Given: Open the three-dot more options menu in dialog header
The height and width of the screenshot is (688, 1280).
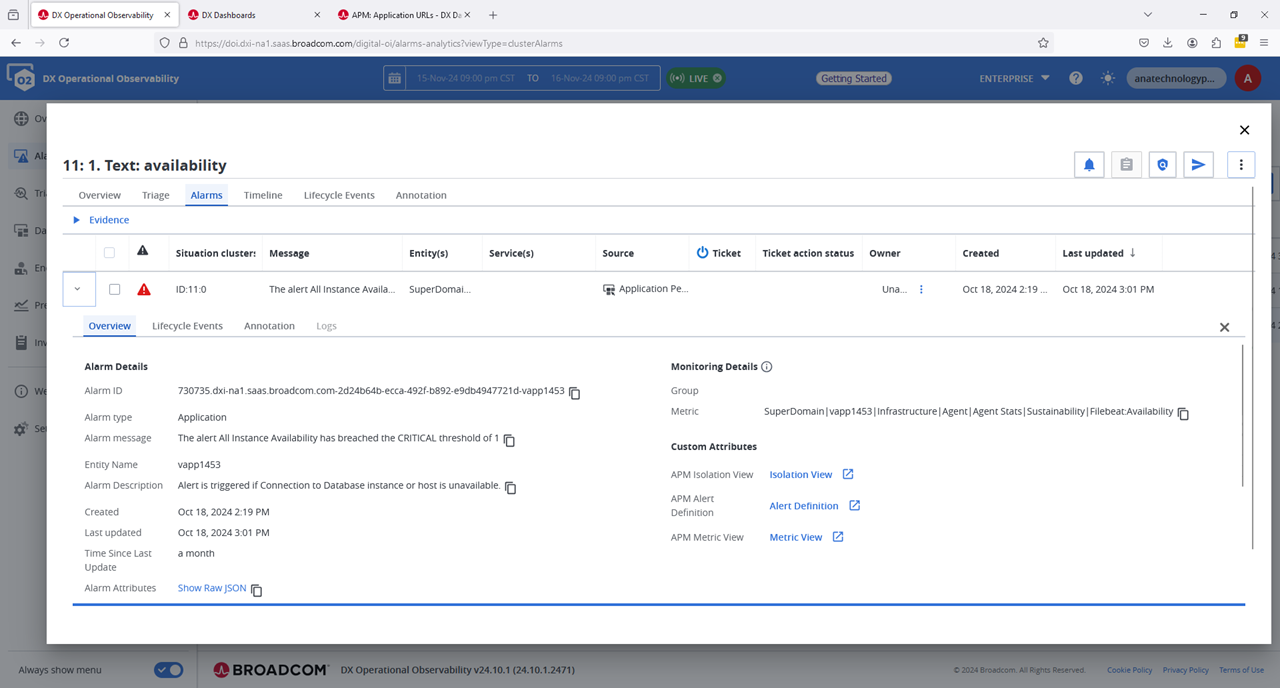Looking at the screenshot, I should tap(1241, 165).
